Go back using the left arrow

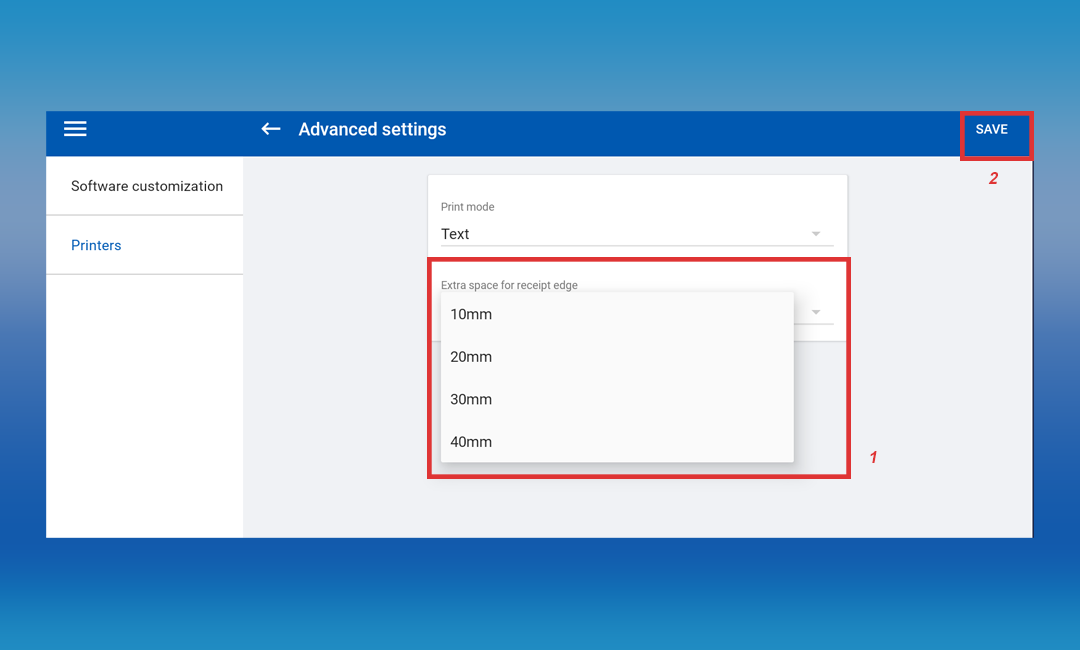pyautogui.click(x=270, y=129)
